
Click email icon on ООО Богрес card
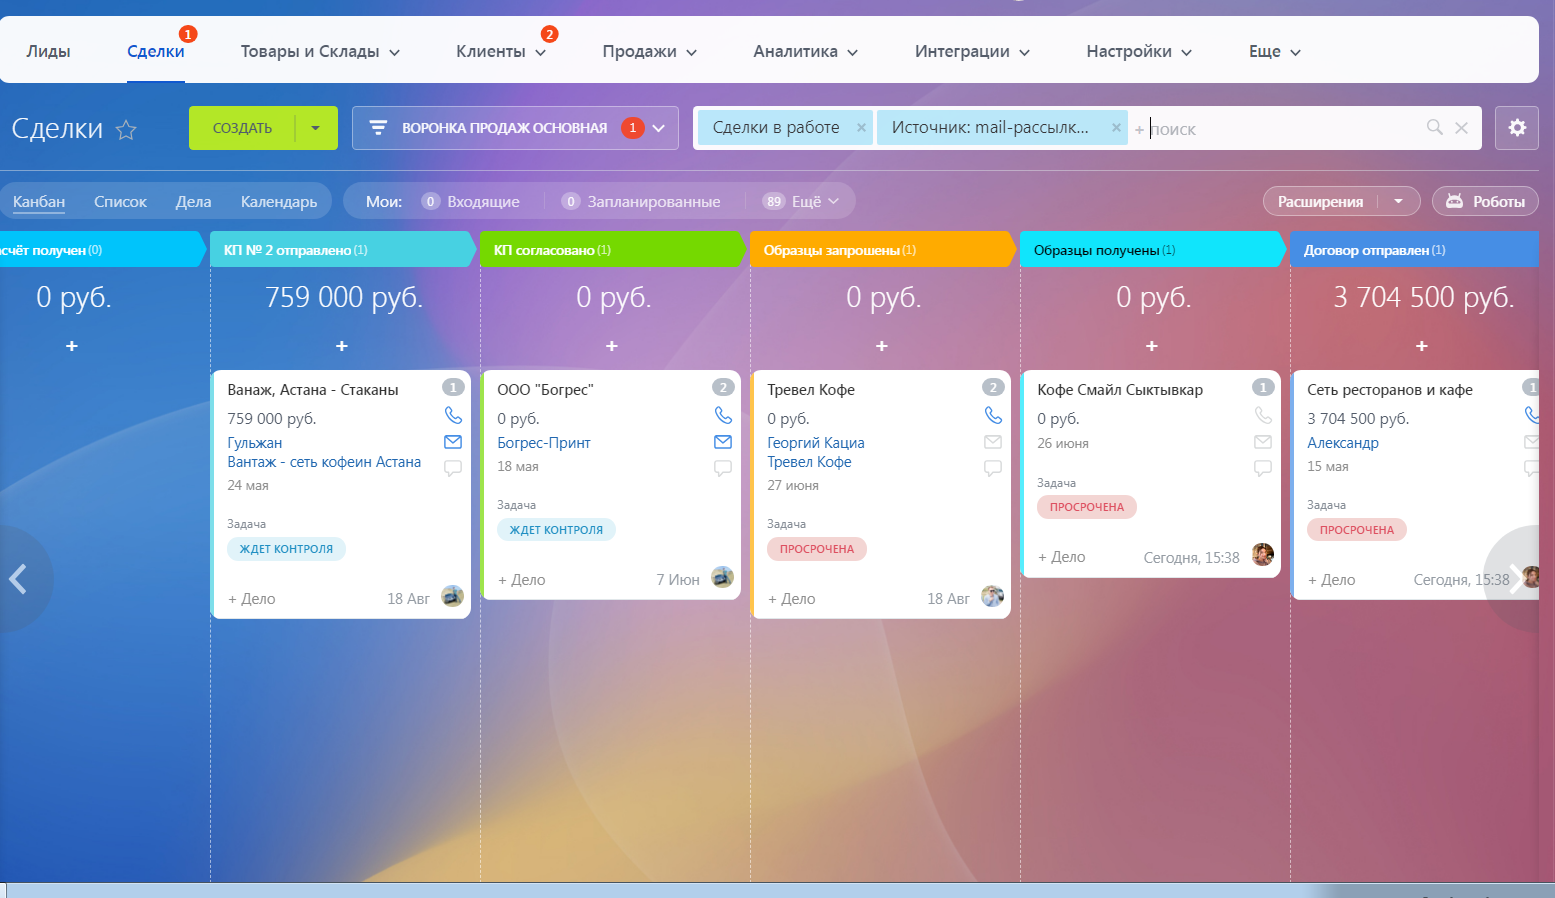click(723, 442)
